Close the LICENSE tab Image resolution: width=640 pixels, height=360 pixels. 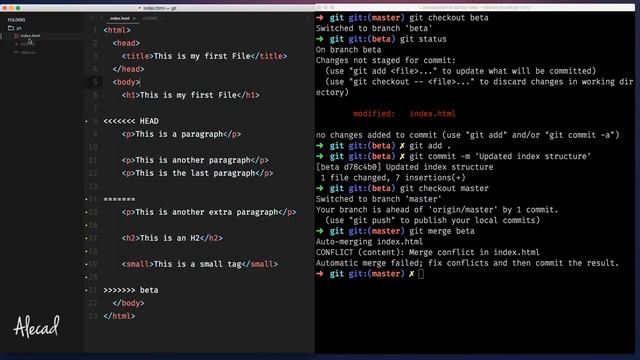point(162,18)
